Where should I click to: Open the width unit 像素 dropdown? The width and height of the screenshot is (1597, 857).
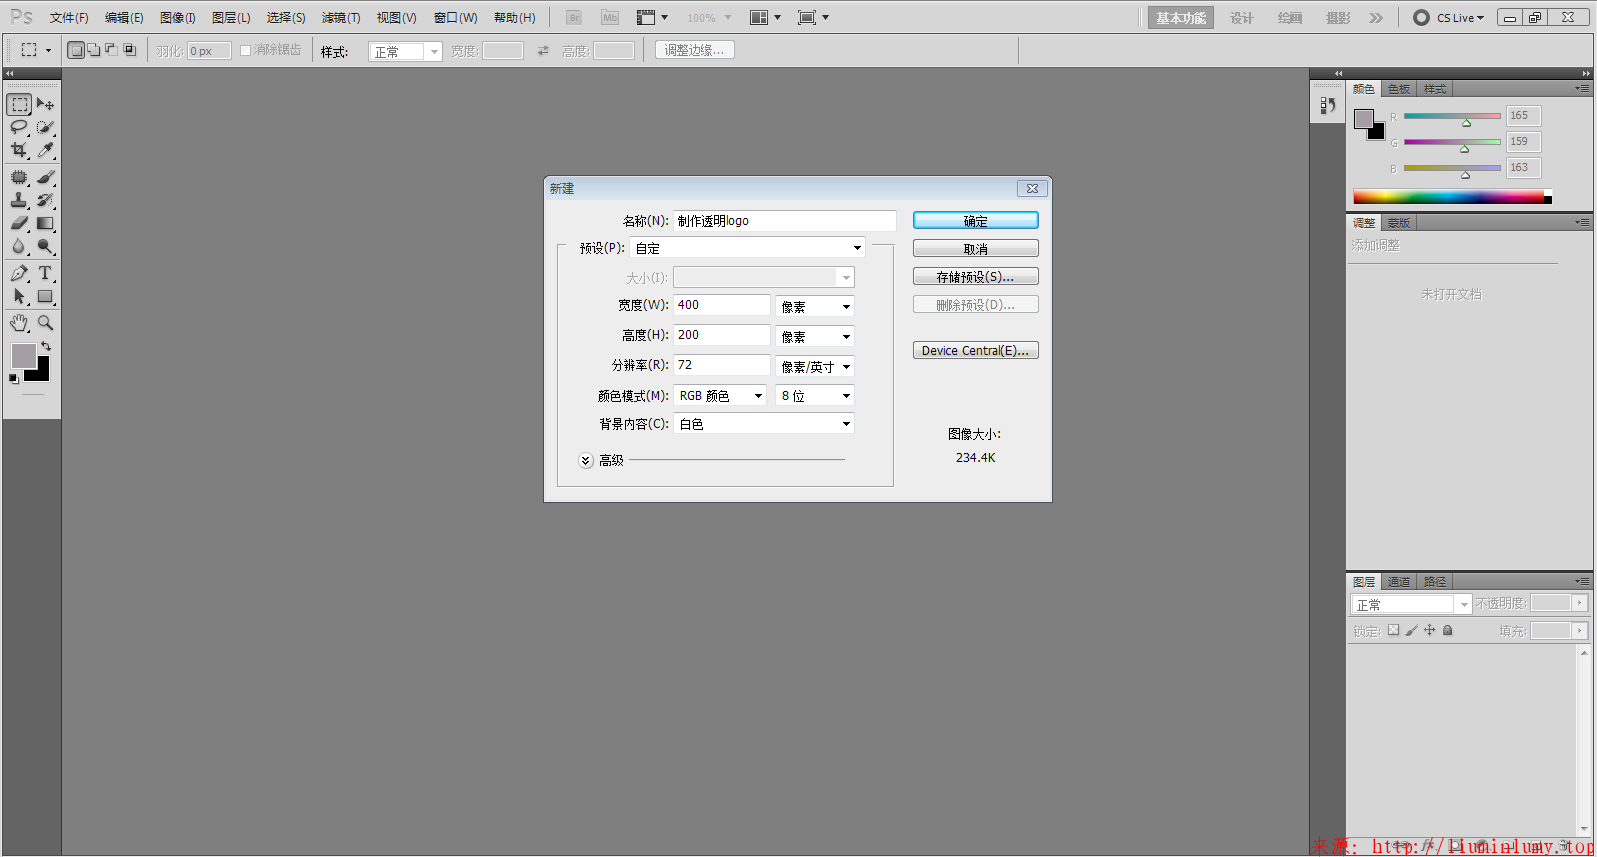pos(815,307)
